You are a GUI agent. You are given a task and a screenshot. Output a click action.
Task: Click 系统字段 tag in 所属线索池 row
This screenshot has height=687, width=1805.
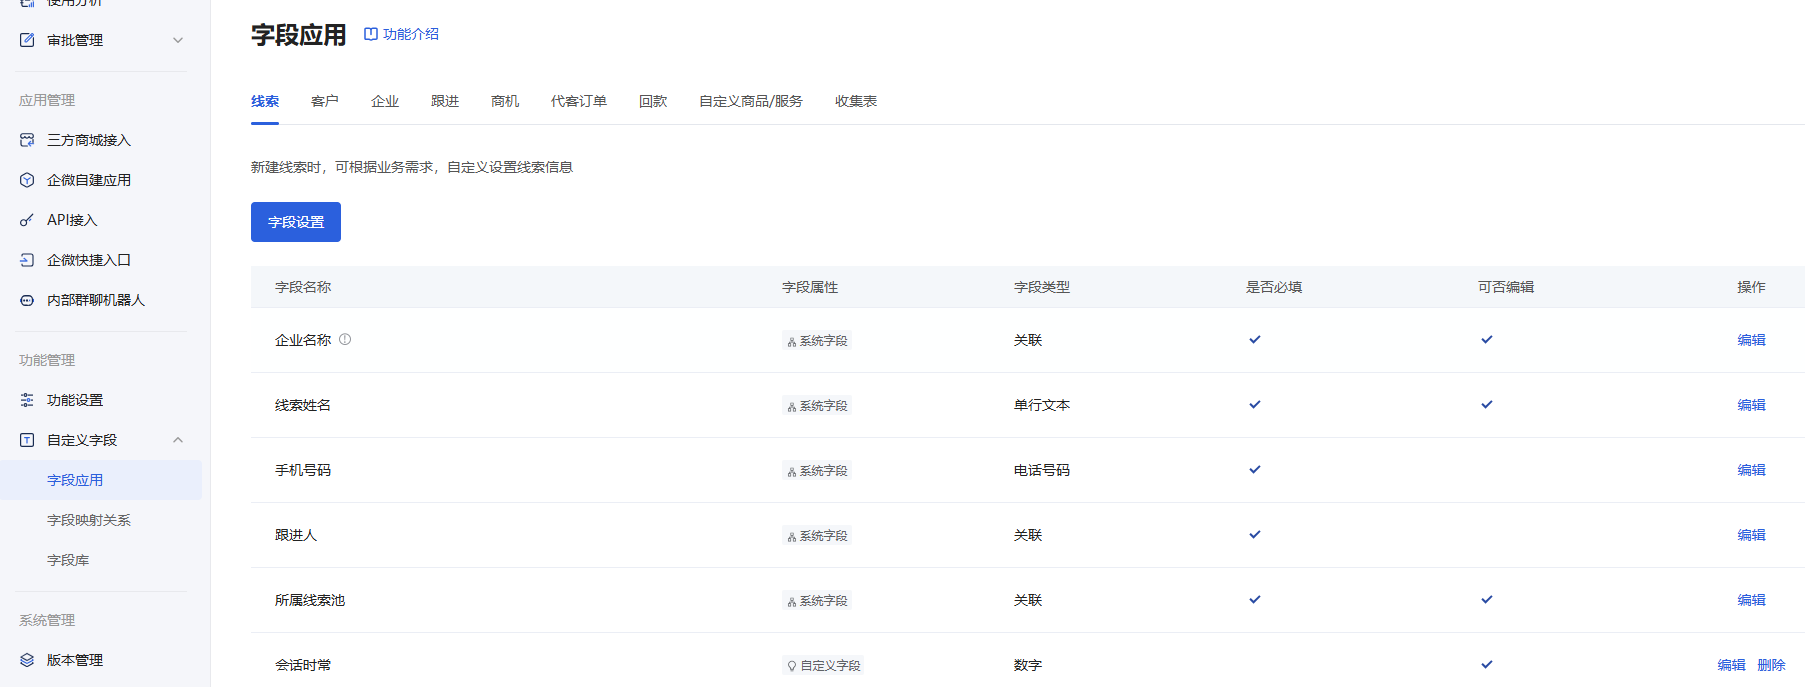click(x=817, y=601)
